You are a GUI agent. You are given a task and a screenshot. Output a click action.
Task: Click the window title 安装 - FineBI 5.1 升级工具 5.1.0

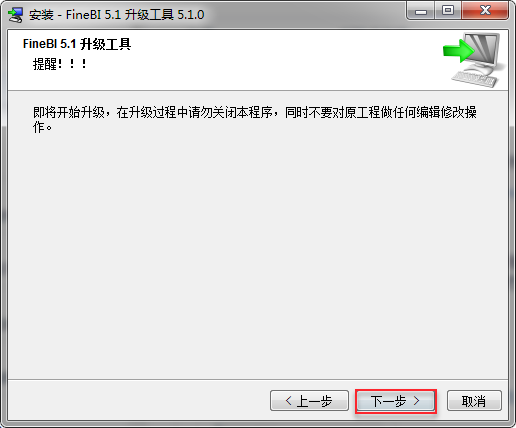tap(116, 15)
